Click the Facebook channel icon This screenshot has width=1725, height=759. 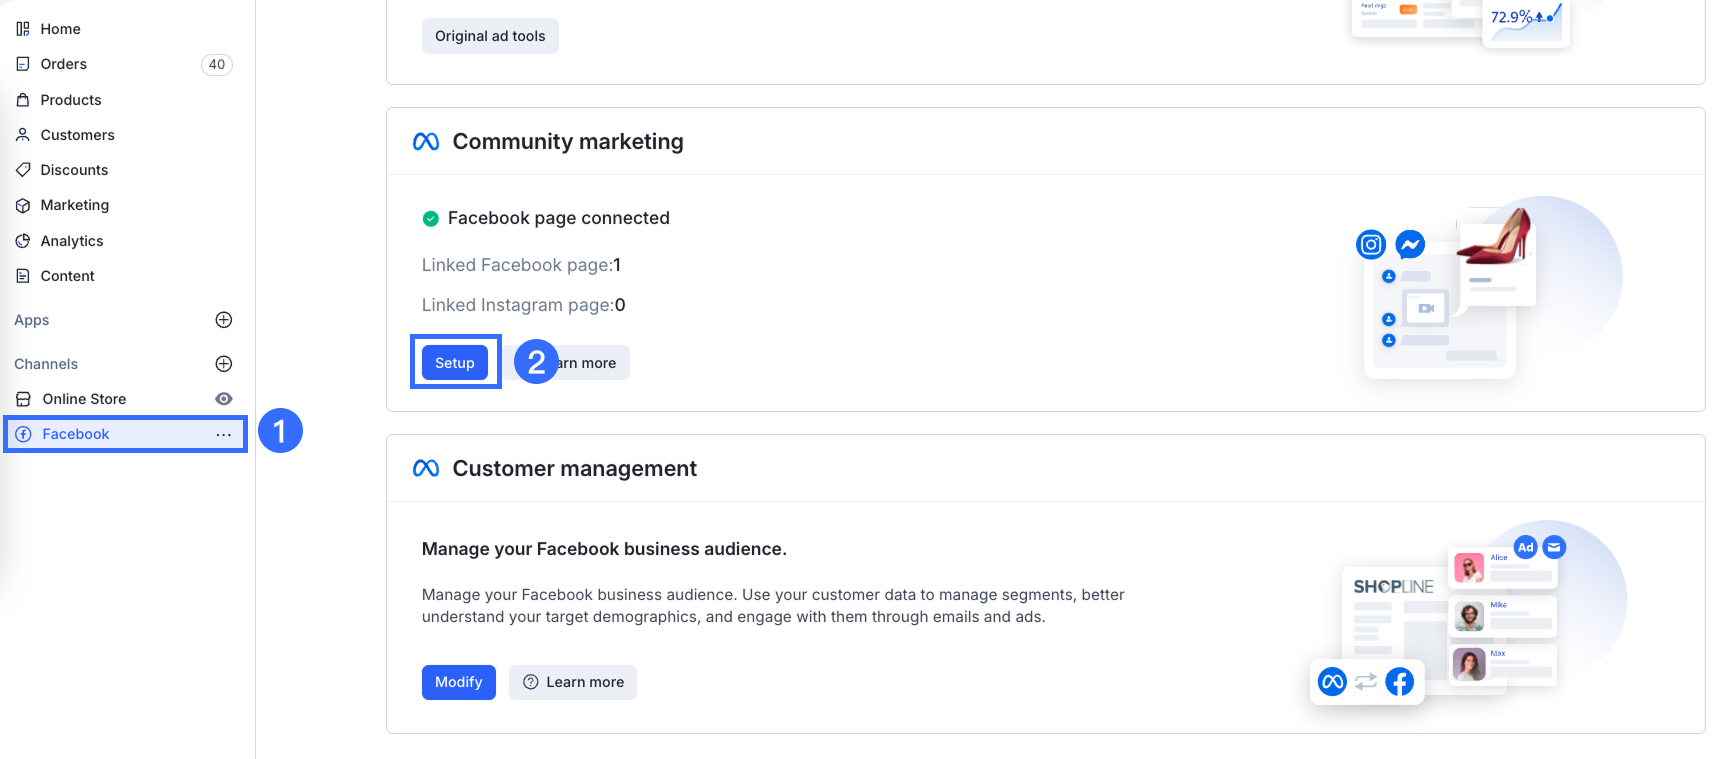[x=24, y=434]
